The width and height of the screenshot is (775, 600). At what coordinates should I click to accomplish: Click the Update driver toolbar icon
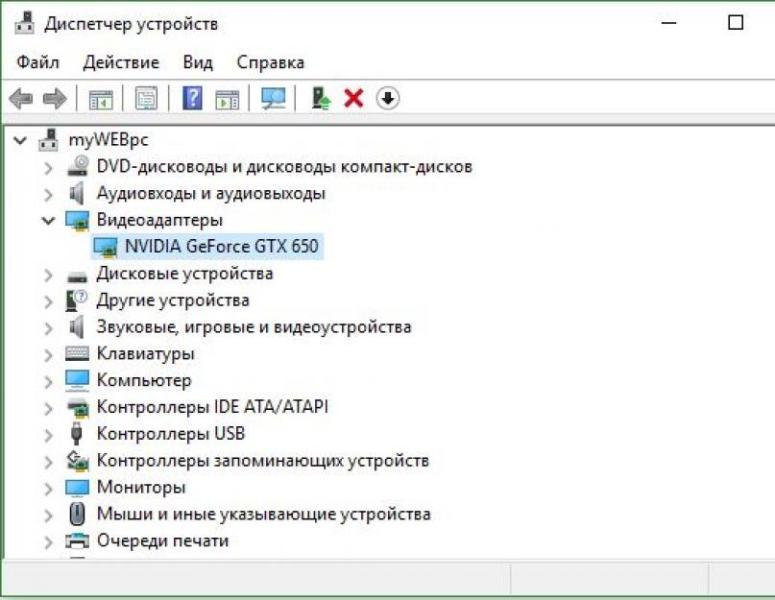tap(321, 98)
